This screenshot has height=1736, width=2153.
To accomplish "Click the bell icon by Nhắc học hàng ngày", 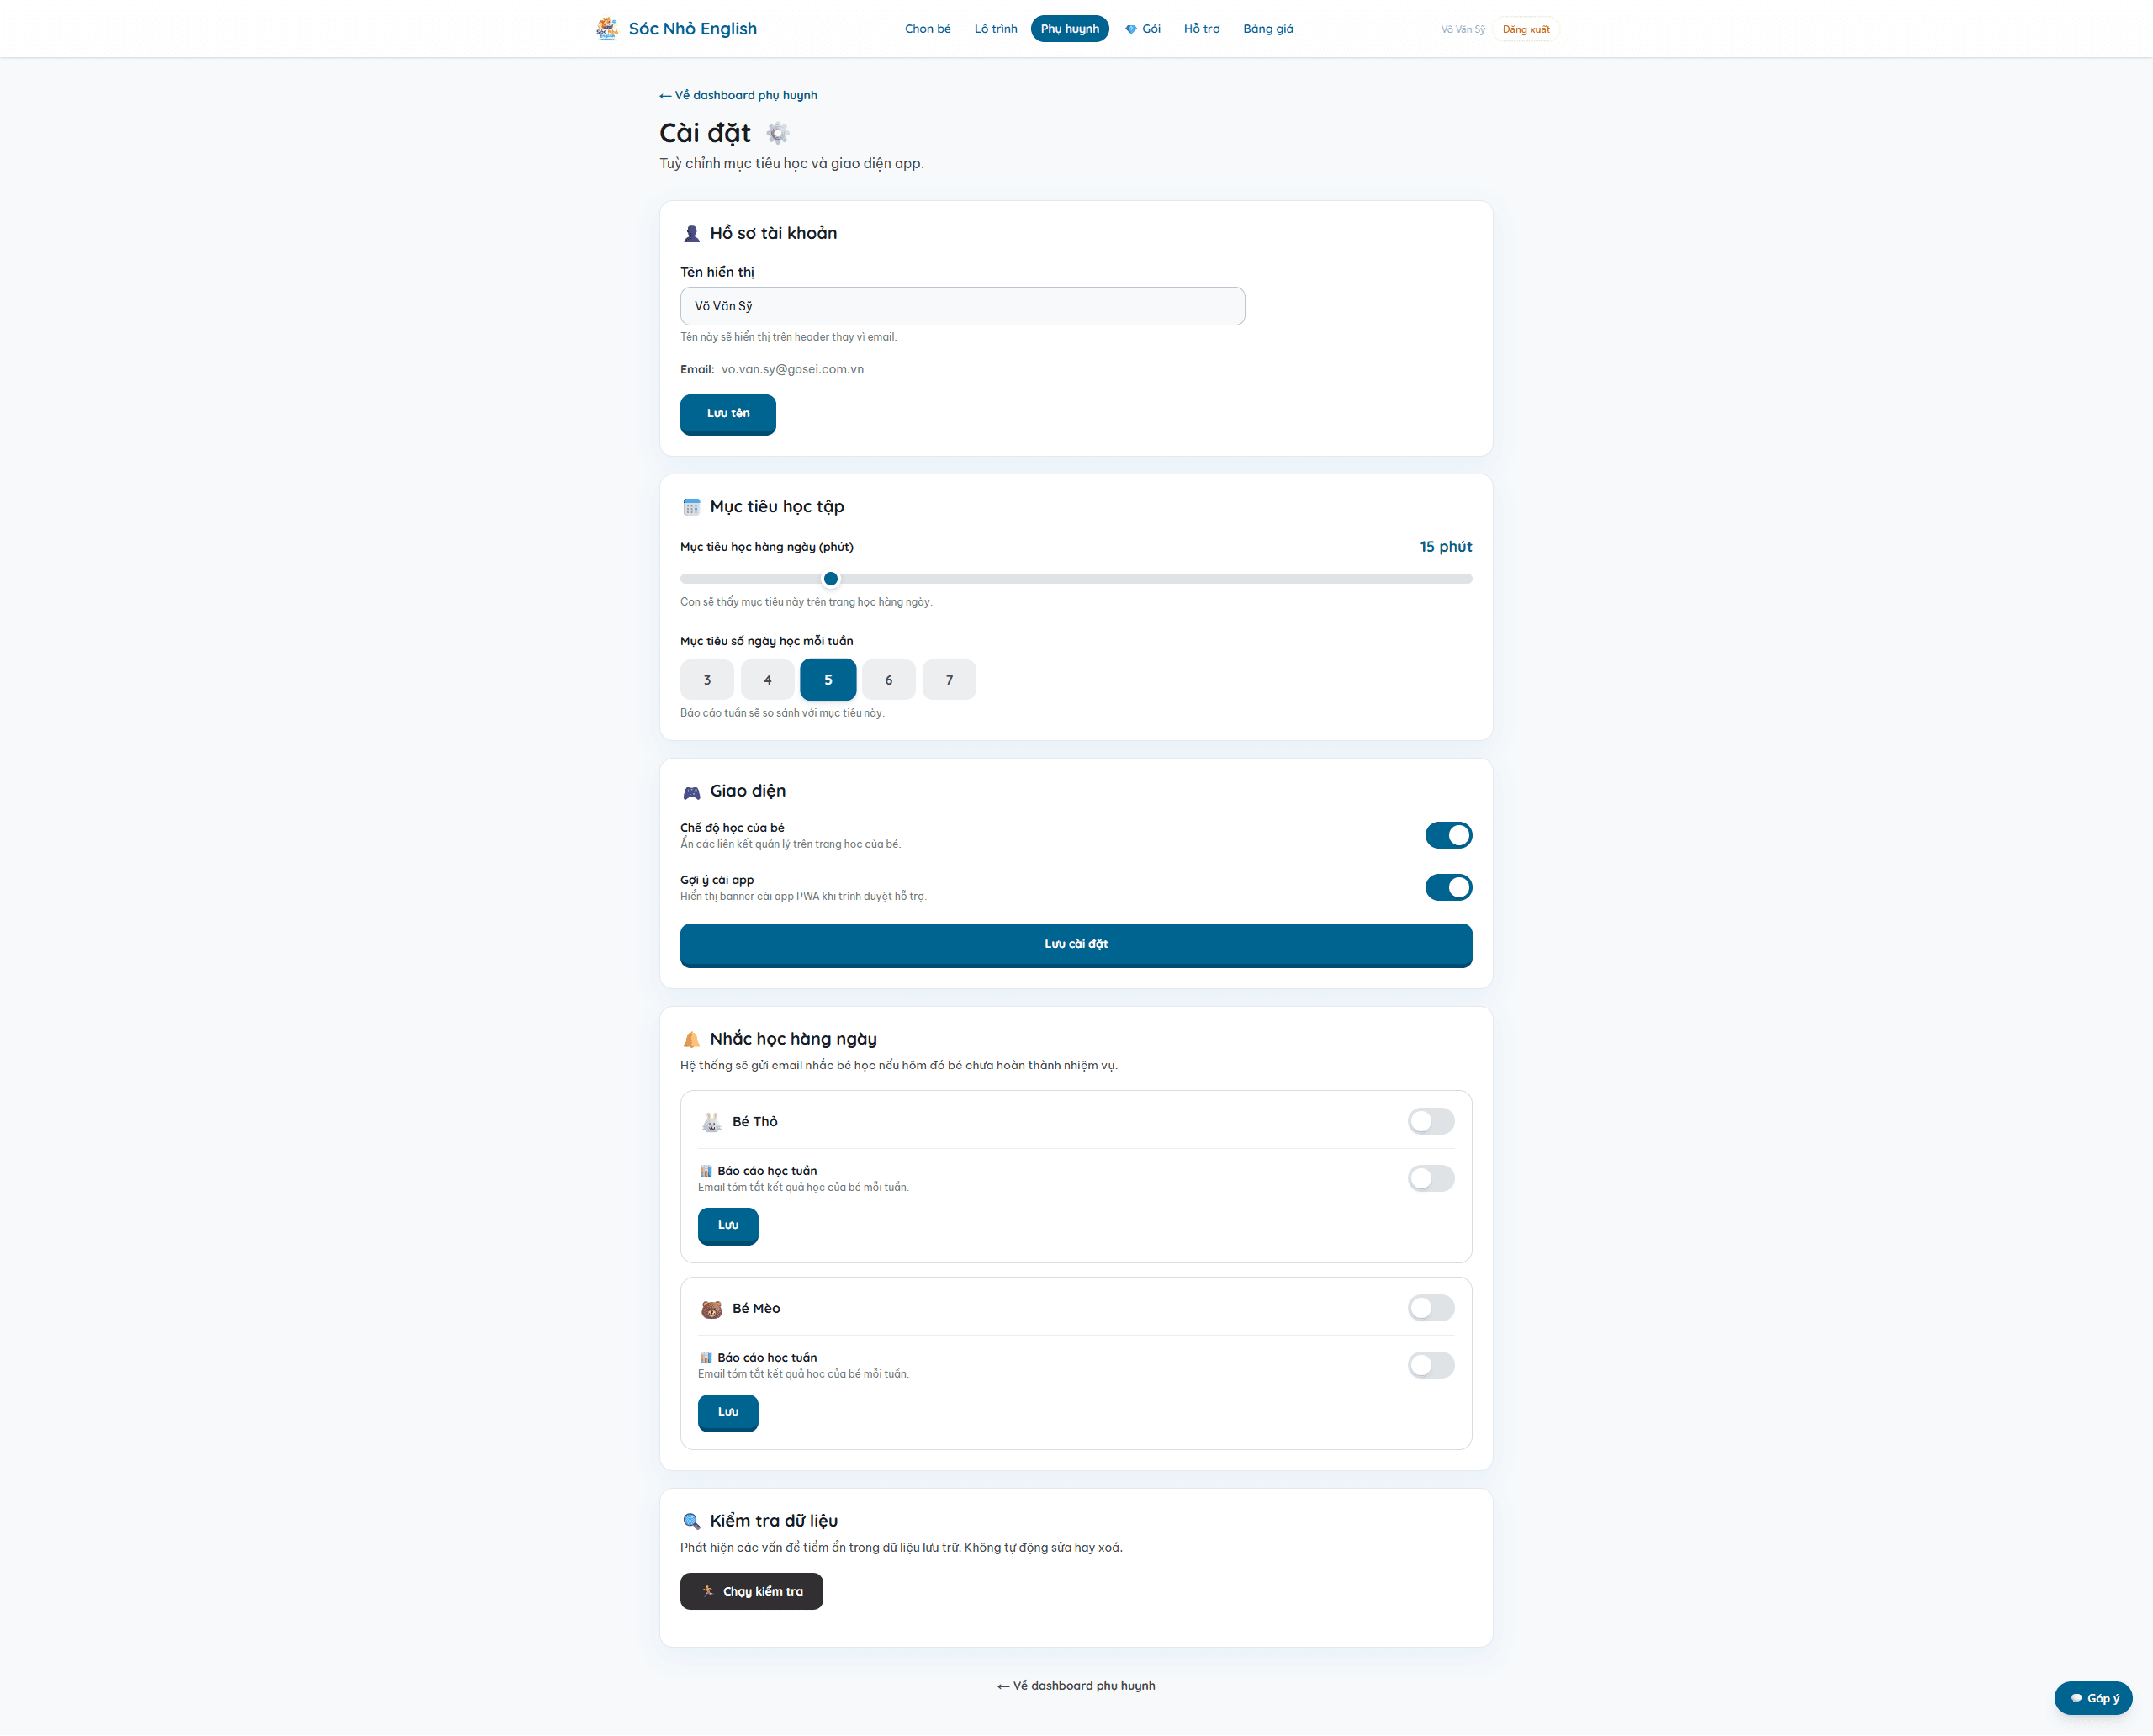I will [691, 1040].
